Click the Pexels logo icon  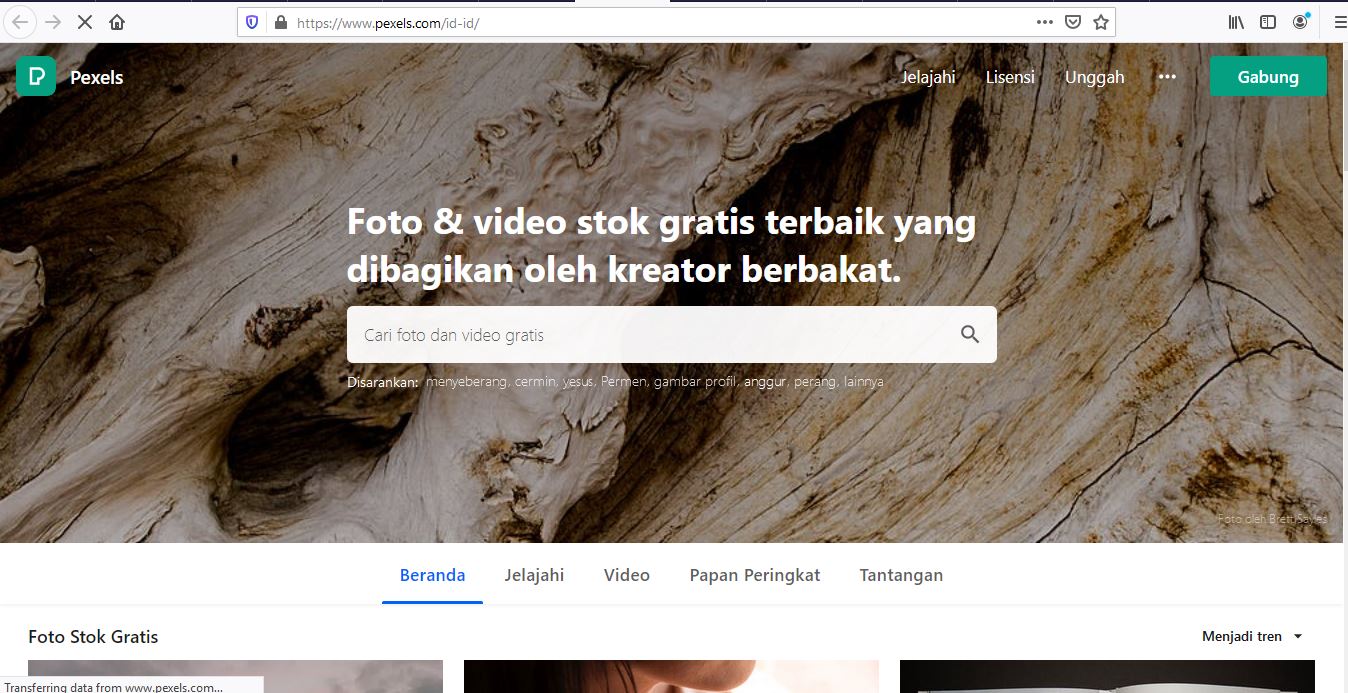(x=36, y=76)
